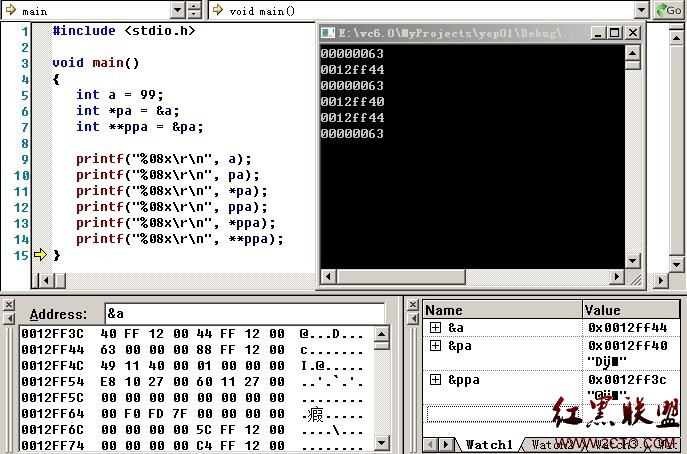The width and height of the screenshot is (687, 454).
Task: Select value 0x0012ff40 for &pa
Action: [627, 346]
